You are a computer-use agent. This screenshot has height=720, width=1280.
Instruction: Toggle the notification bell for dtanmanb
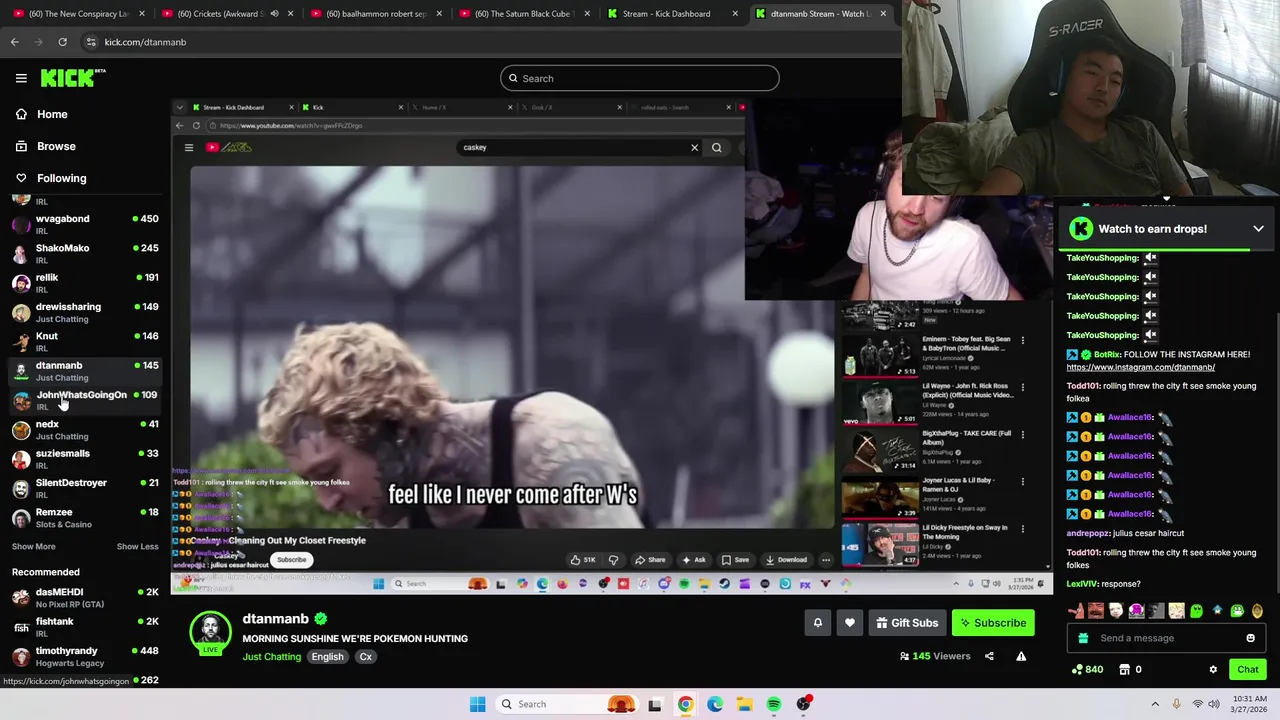(x=817, y=623)
